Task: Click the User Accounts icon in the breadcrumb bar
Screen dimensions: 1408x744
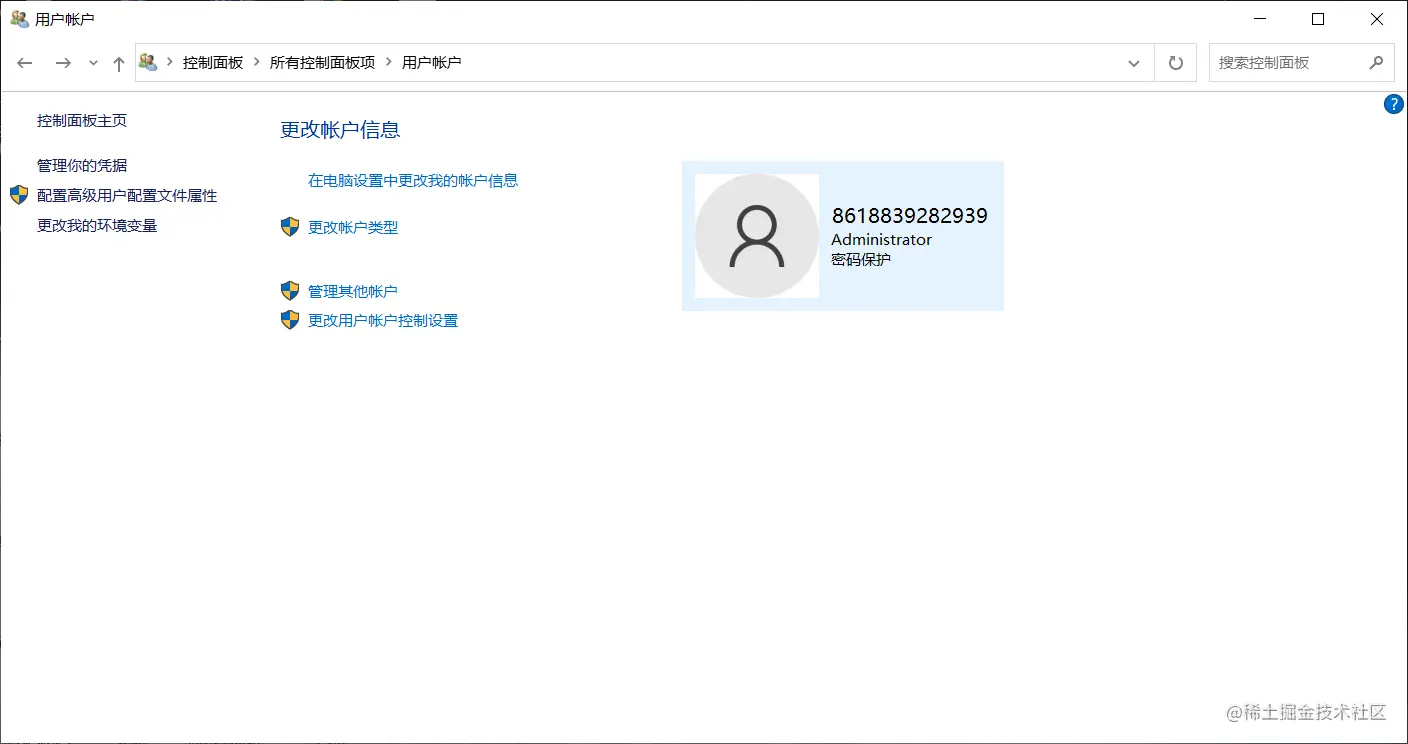Action: [x=147, y=62]
